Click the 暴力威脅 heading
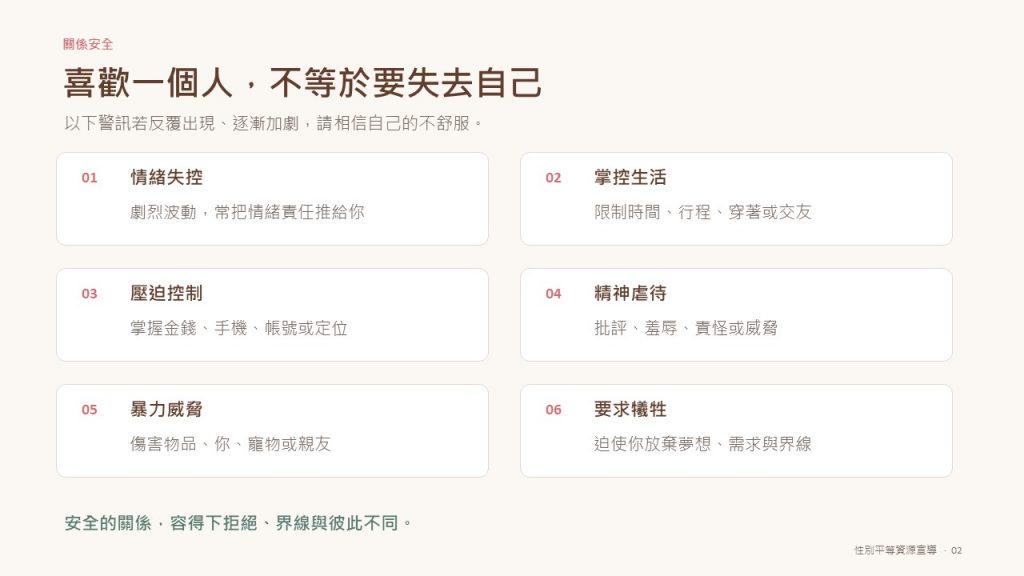This screenshot has width=1024, height=576. (167, 409)
